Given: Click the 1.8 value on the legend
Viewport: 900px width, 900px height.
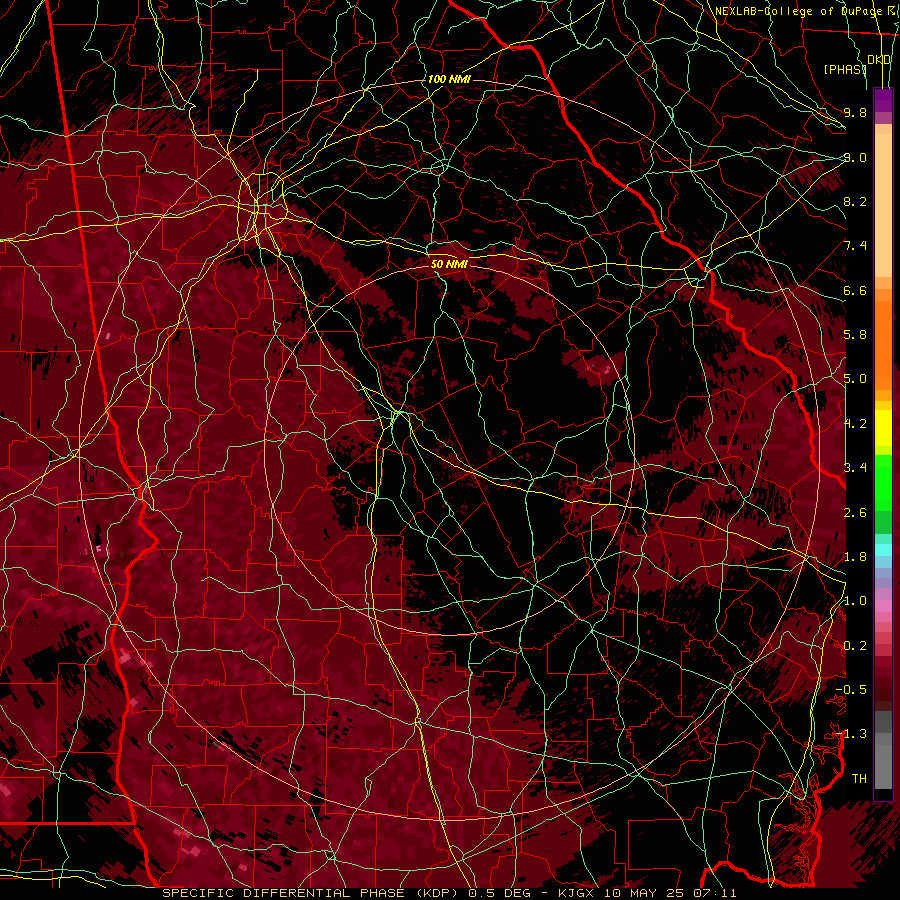Looking at the screenshot, I should pos(855,557).
